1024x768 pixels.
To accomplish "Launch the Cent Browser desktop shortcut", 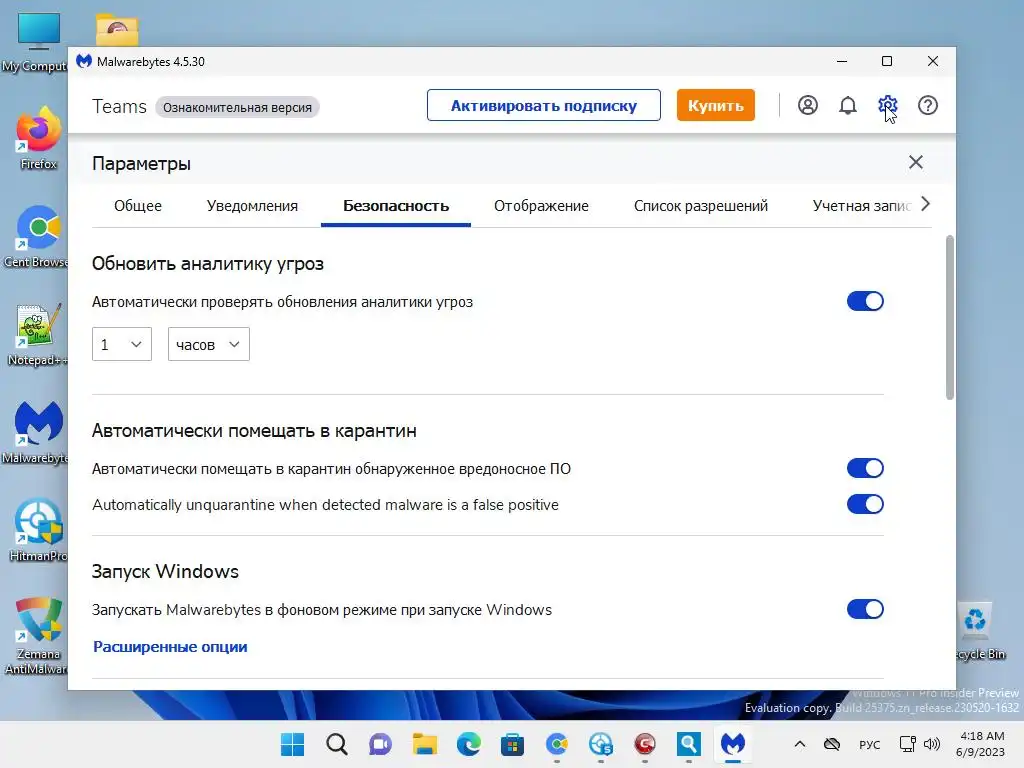I will pos(37,236).
